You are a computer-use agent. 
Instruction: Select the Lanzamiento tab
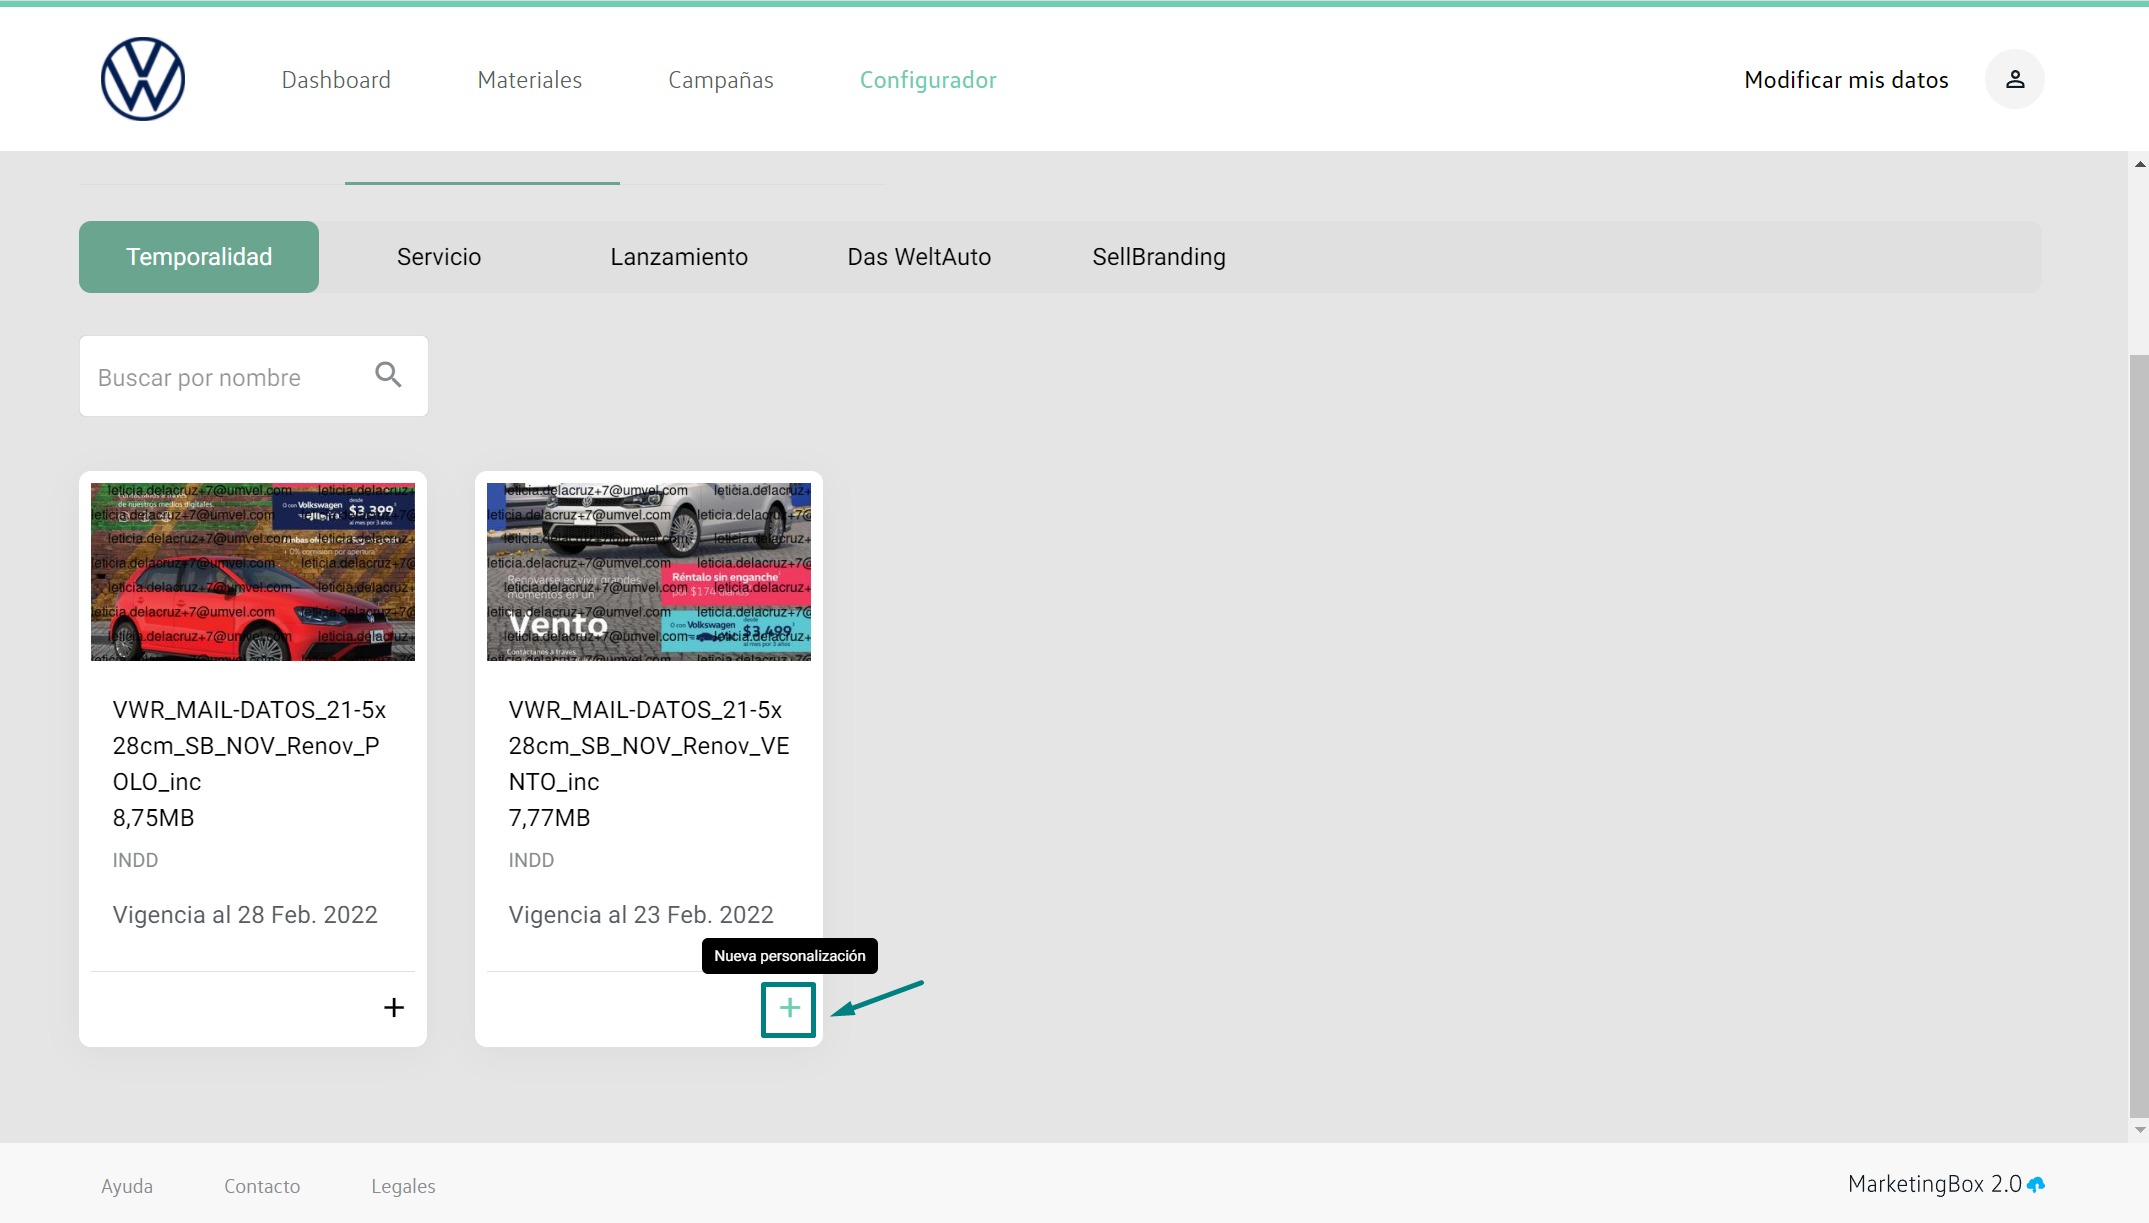(679, 257)
